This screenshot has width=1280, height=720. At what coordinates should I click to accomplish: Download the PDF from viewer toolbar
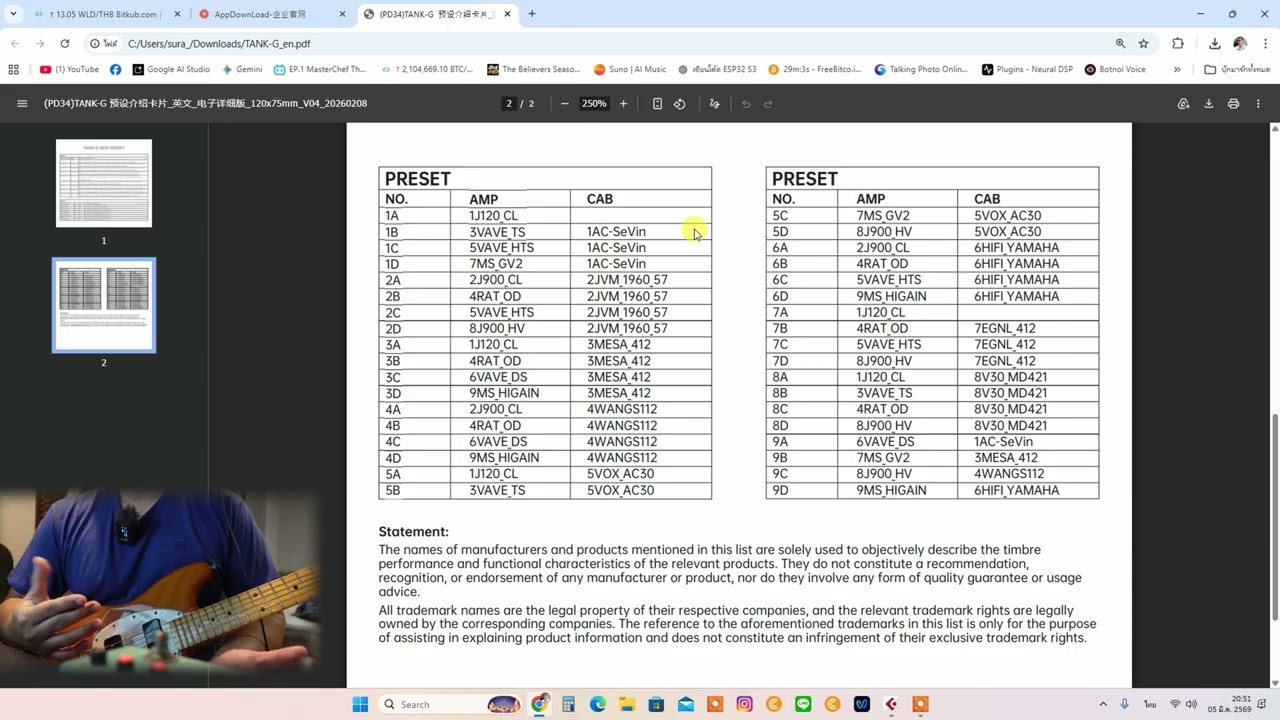[x=1208, y=104]
